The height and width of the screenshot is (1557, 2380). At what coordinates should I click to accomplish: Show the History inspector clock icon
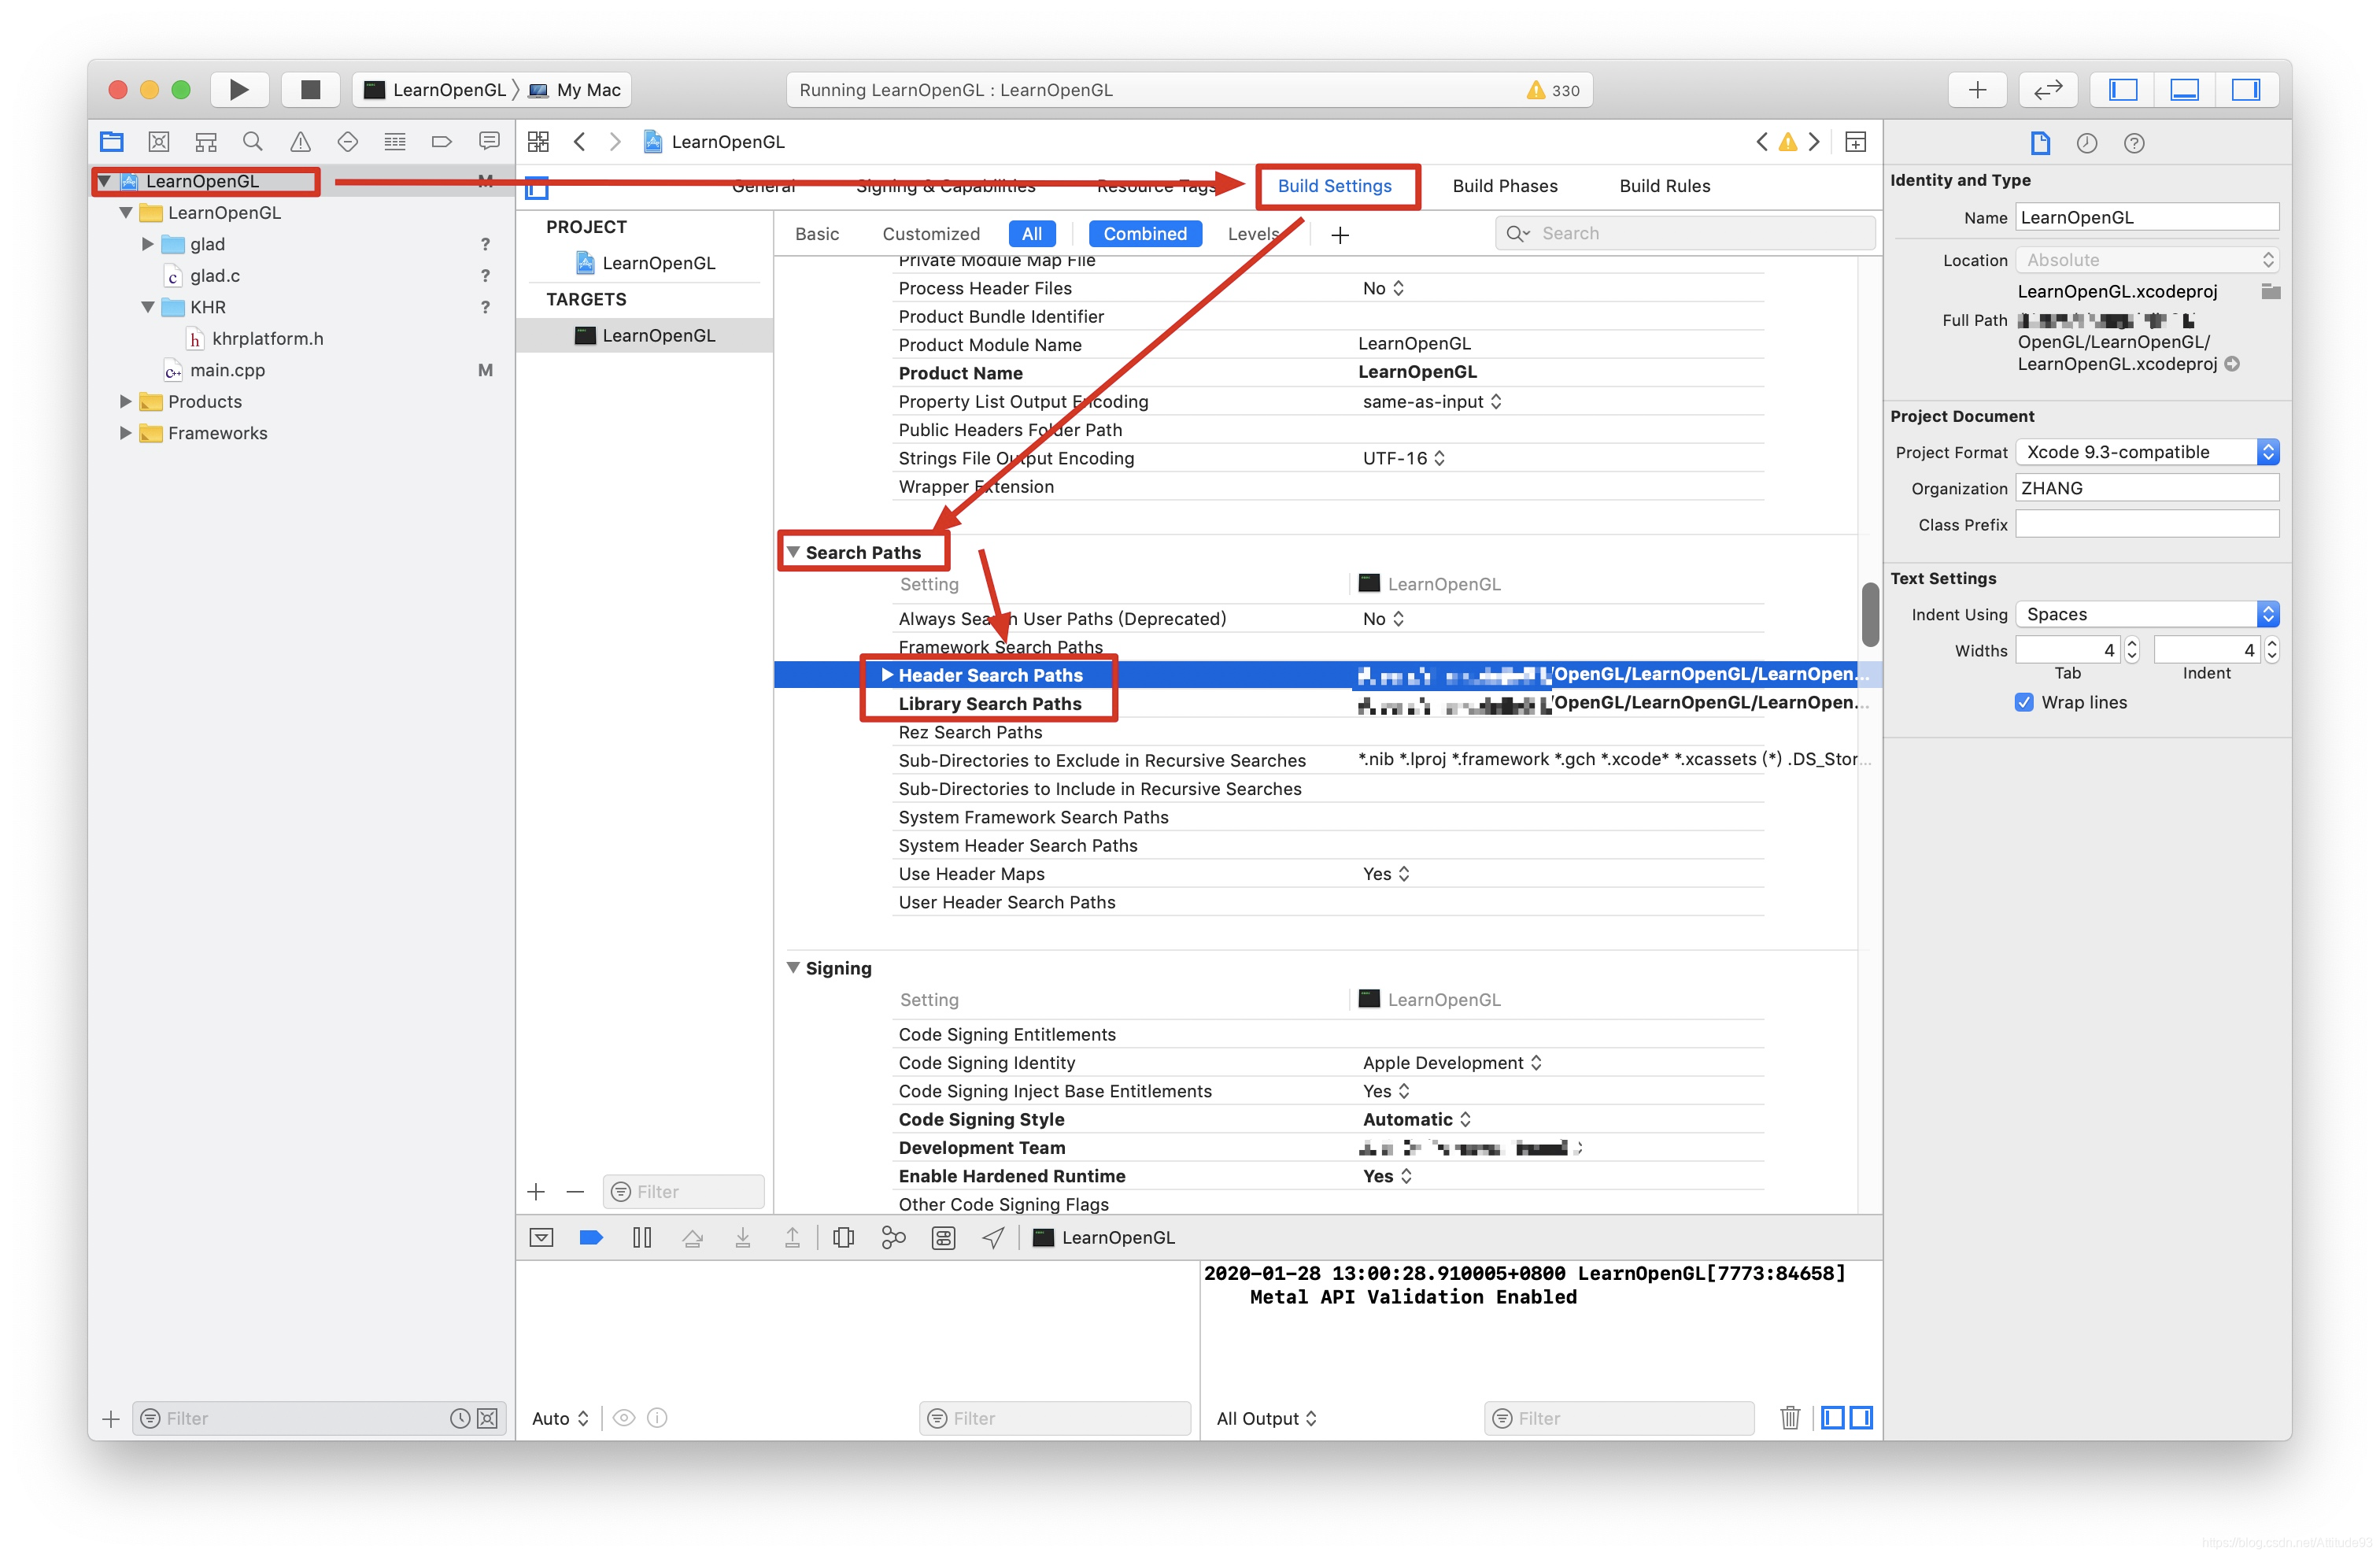[x=2087, y=143]
